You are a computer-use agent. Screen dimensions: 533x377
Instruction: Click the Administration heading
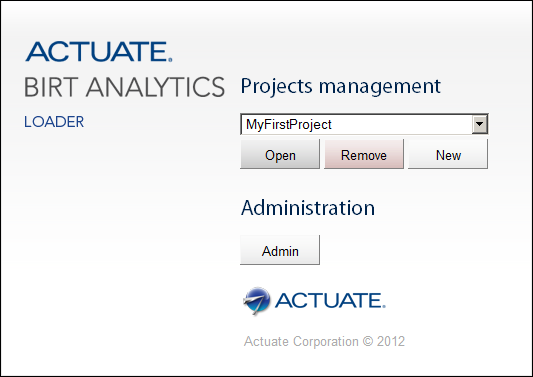coord(308,208)
